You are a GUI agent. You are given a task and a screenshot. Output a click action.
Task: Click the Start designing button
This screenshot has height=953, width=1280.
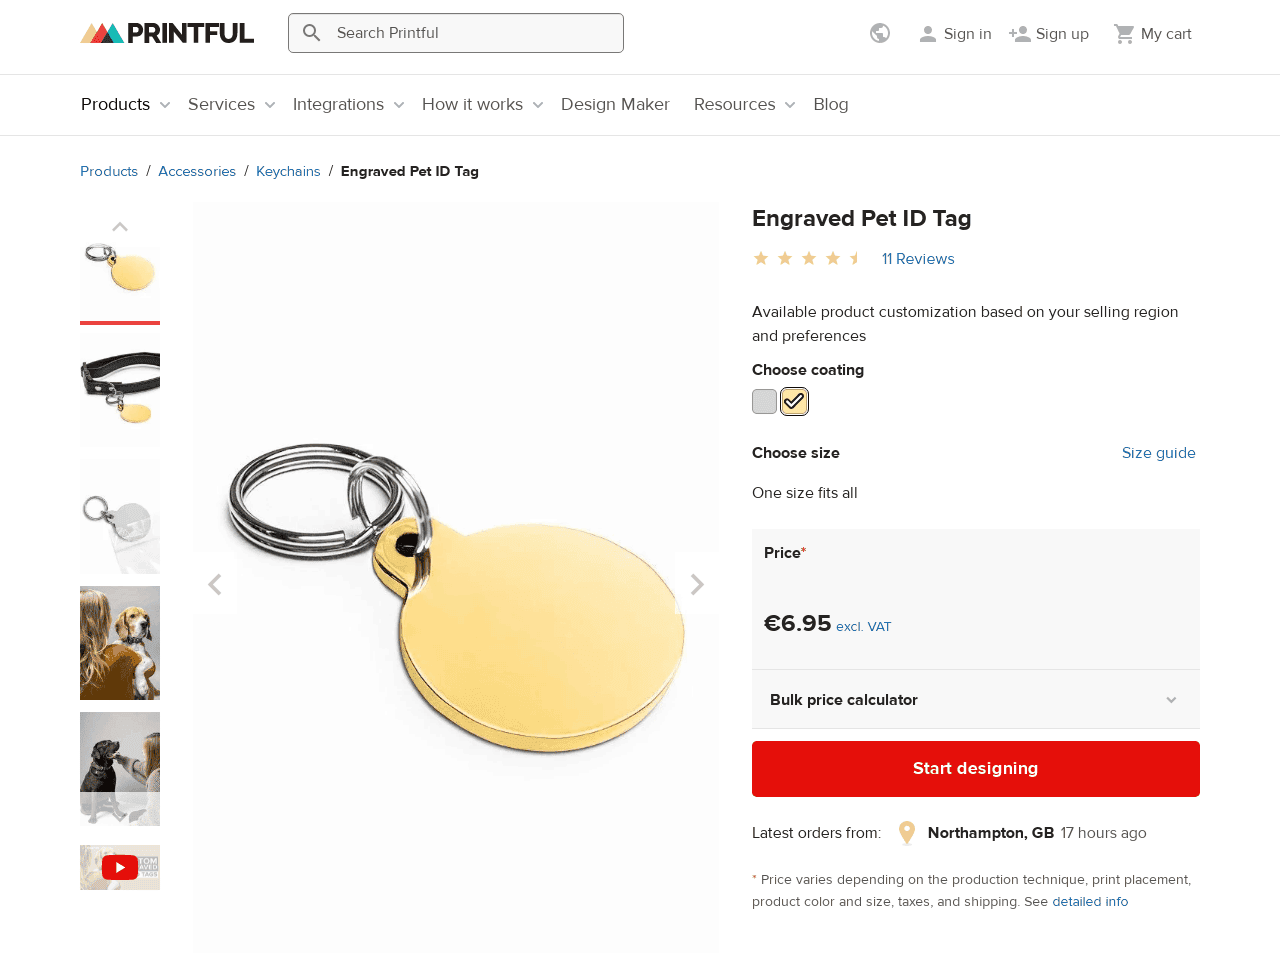[975, 768]
